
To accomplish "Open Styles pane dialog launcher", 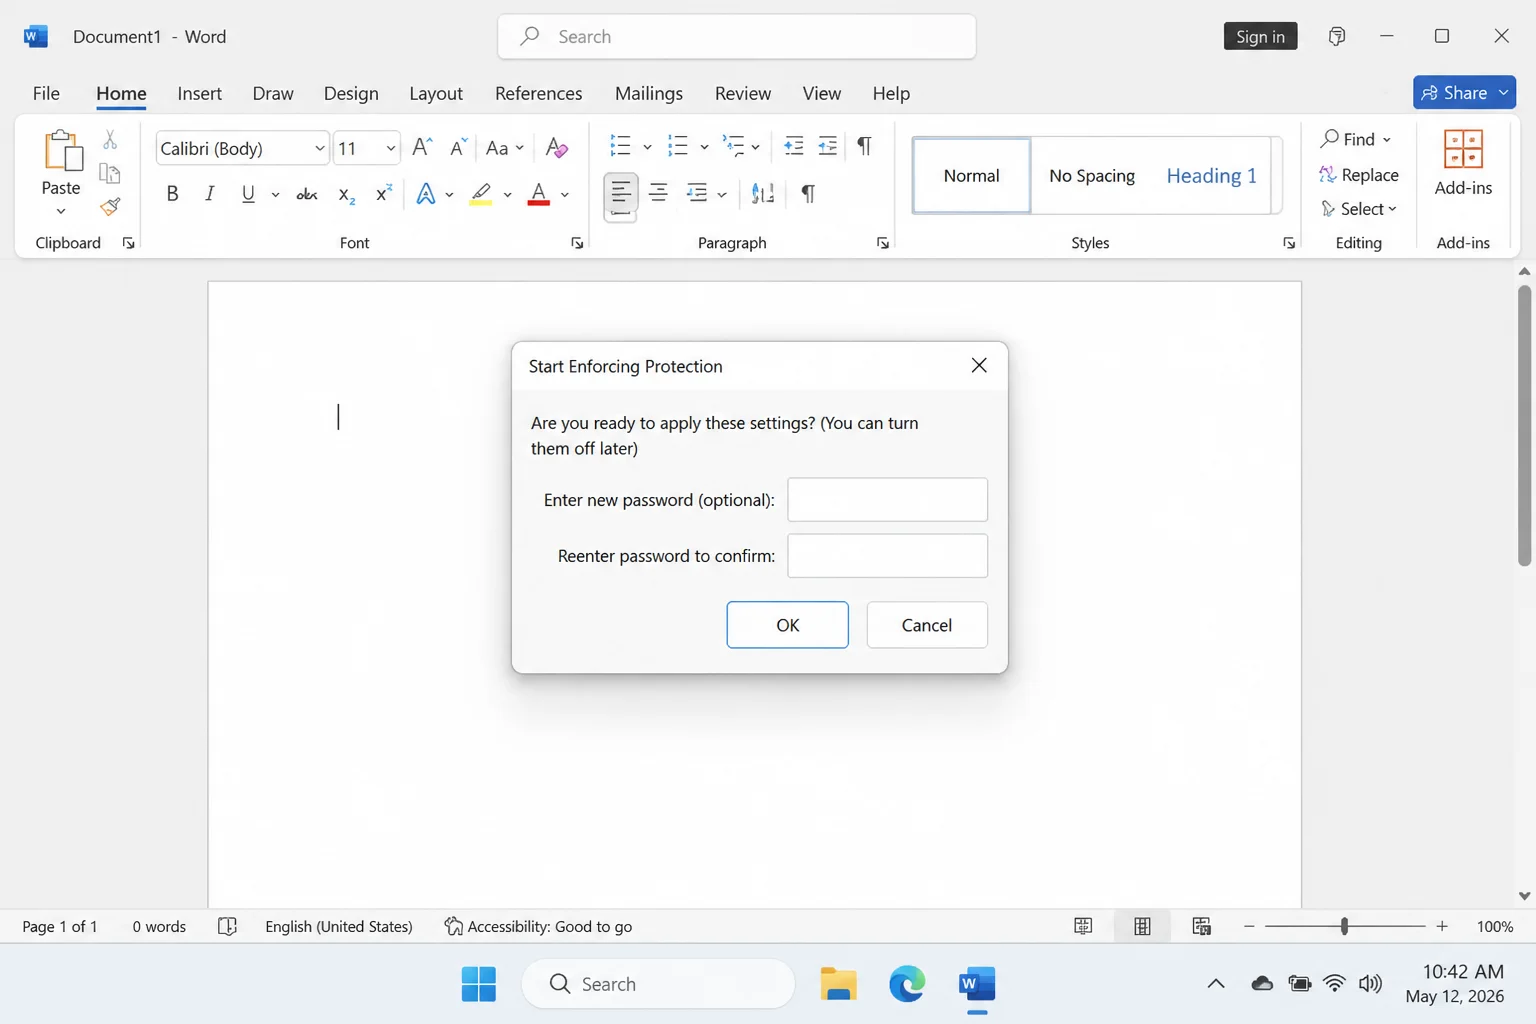I will pos(1289,243).
